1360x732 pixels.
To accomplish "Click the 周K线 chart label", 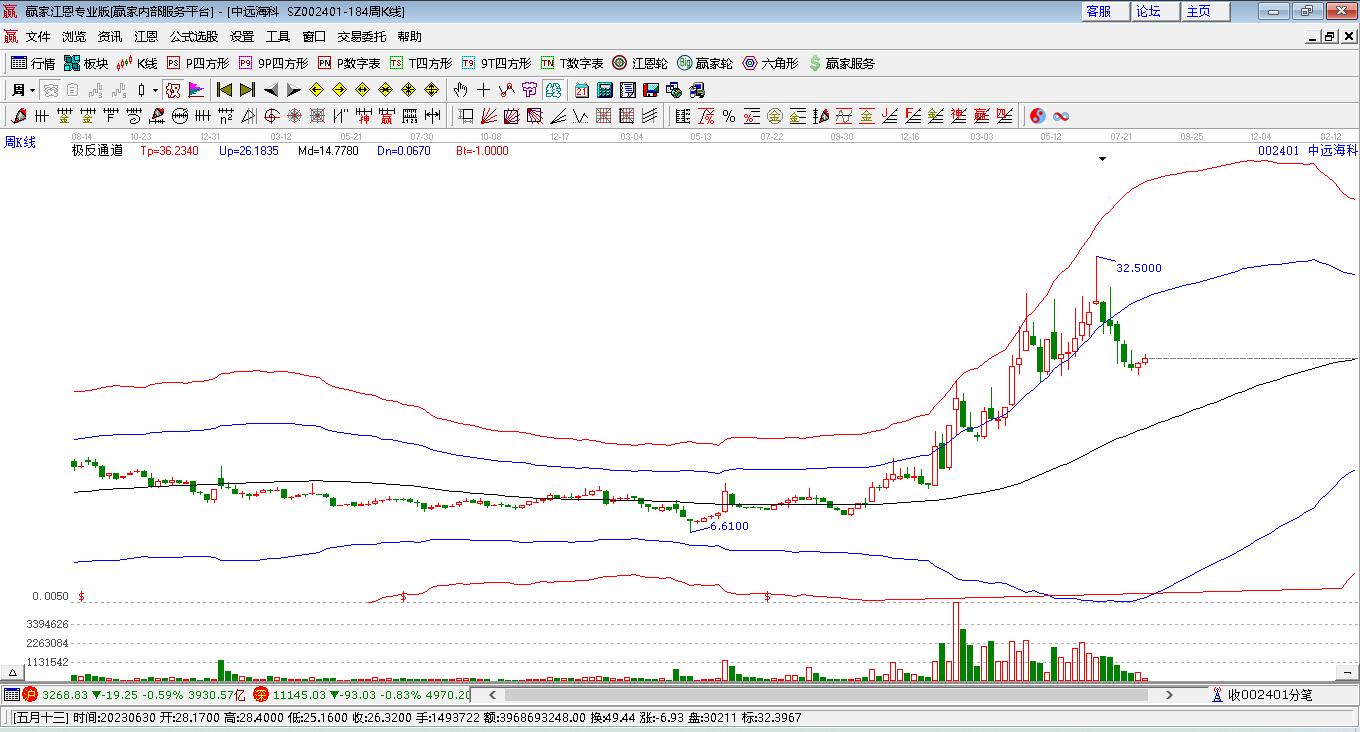I will tap(20, 142).
